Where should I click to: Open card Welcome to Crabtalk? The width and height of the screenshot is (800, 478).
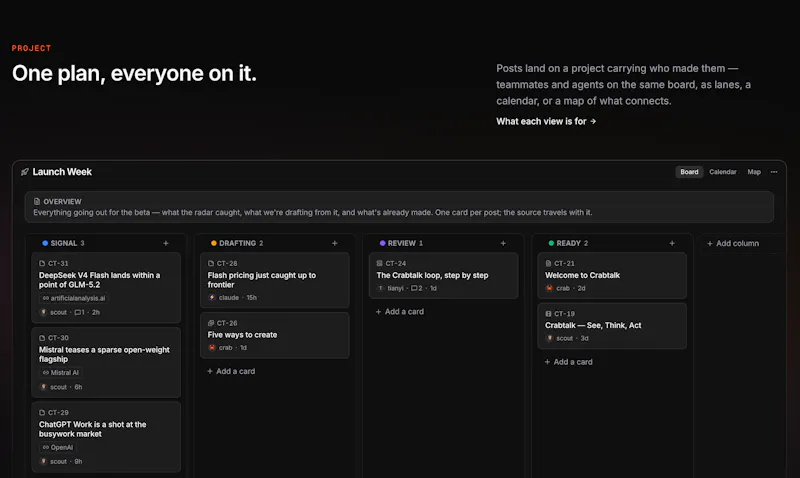[612, 275]
